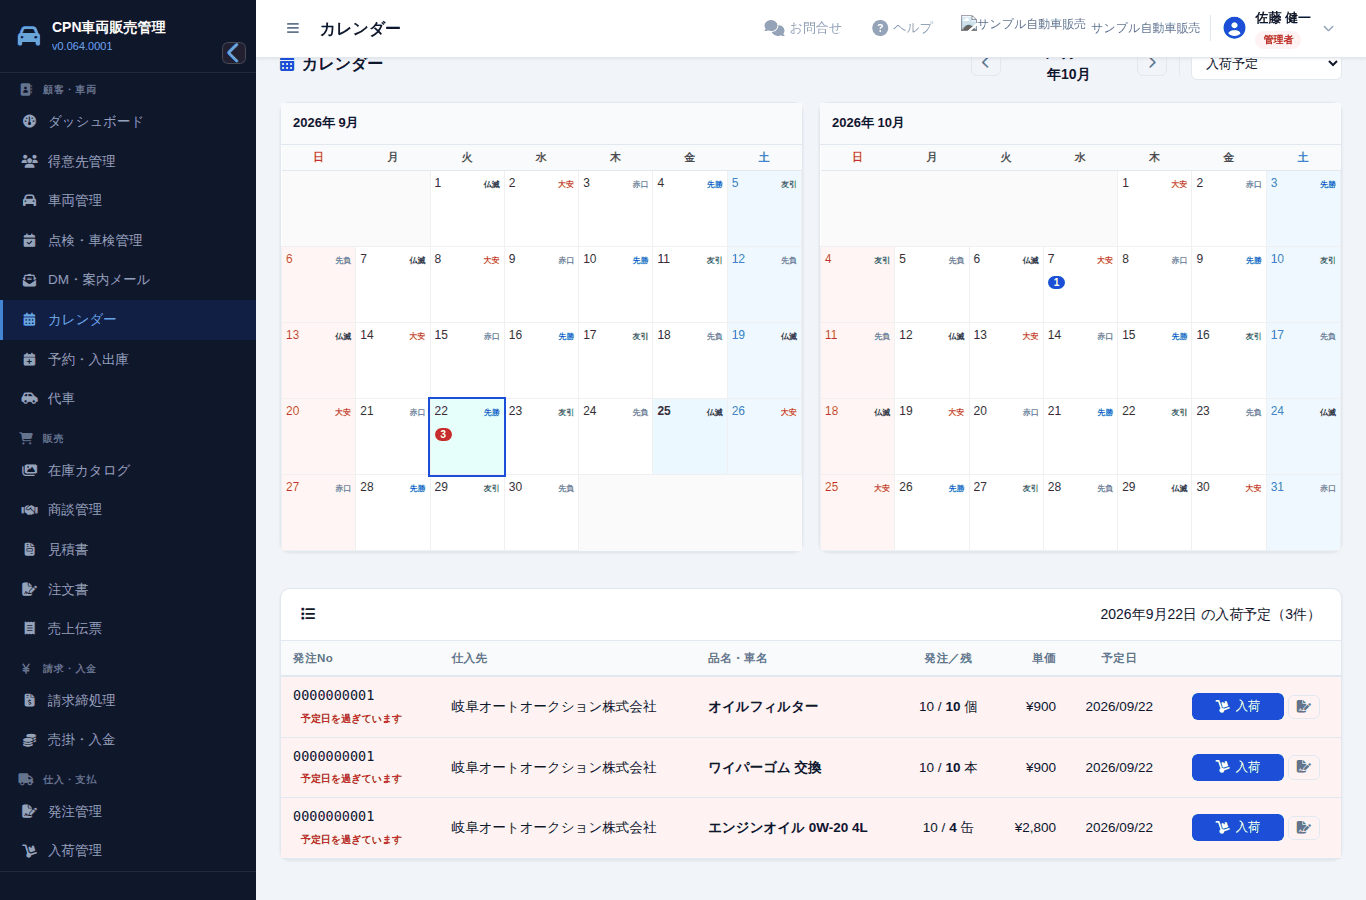The image size is (1366, 900).
Task: Go to the next month with right arrow
Action: [x=1152, y=63]
